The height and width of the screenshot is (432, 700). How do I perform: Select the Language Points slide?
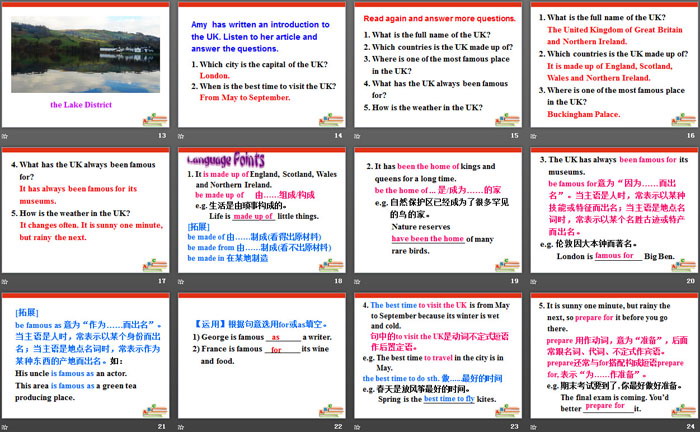coord(260,210)
